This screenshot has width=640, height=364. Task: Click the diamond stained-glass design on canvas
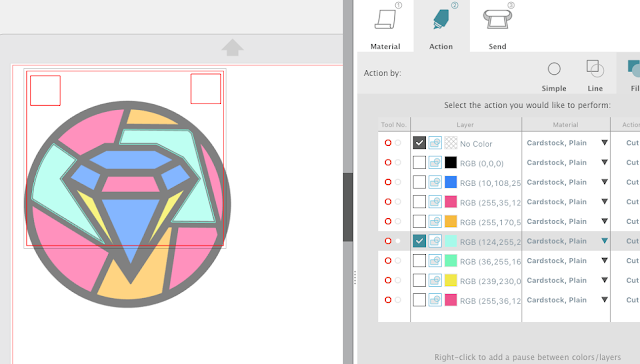coord(128,204)
